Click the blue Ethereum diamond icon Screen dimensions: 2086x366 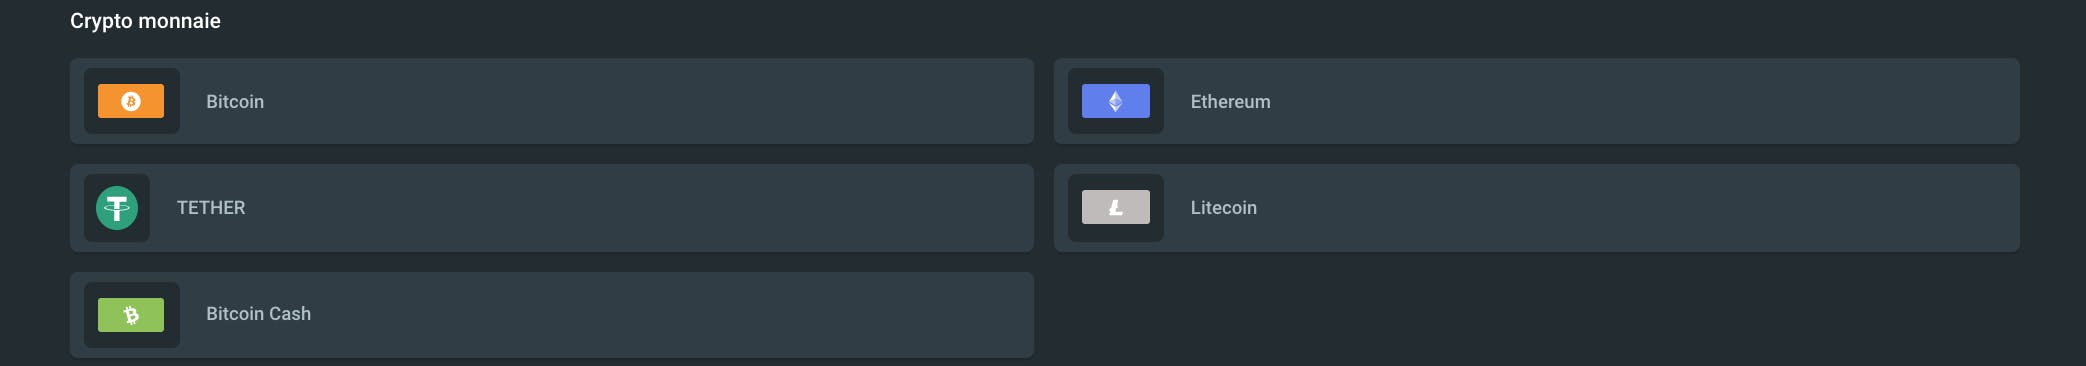click(1116, 101)
